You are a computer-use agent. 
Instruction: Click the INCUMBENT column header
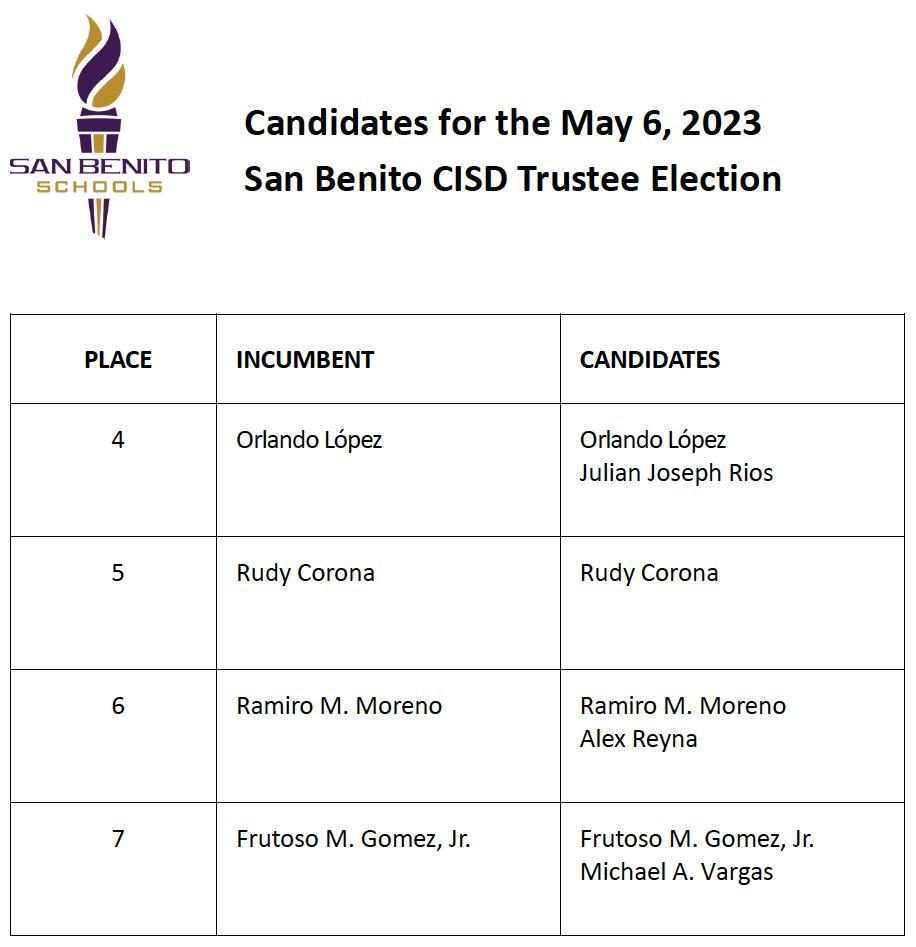click(x=305, y=360)
